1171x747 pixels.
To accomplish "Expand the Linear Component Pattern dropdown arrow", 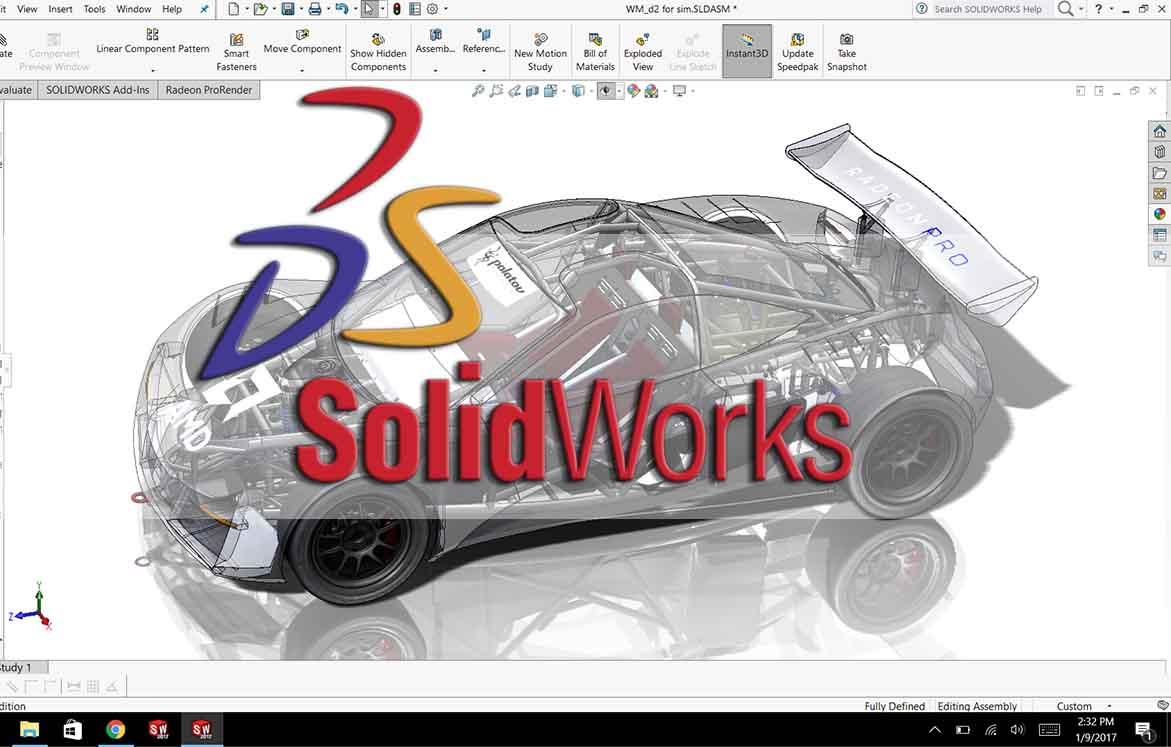I will pos(152,69).
